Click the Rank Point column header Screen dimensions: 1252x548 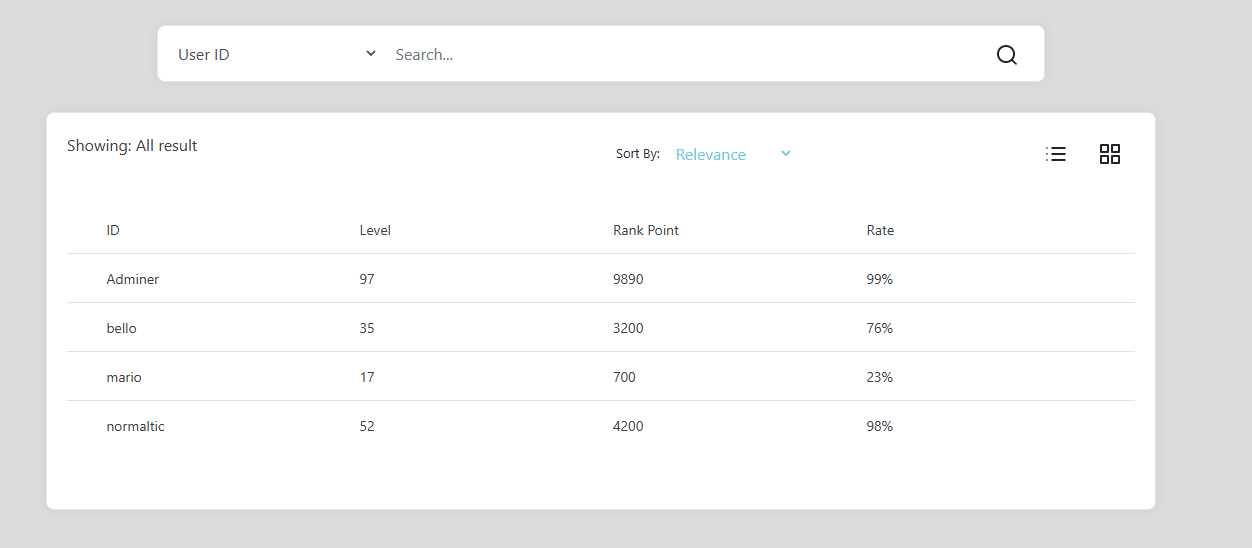646,230
